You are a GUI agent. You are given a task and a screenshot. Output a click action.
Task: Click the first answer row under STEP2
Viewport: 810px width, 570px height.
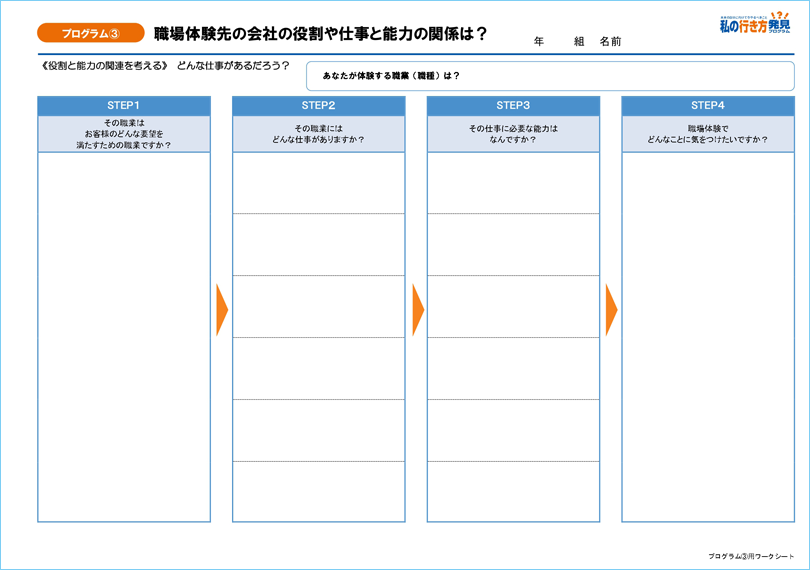click(319, 183)
